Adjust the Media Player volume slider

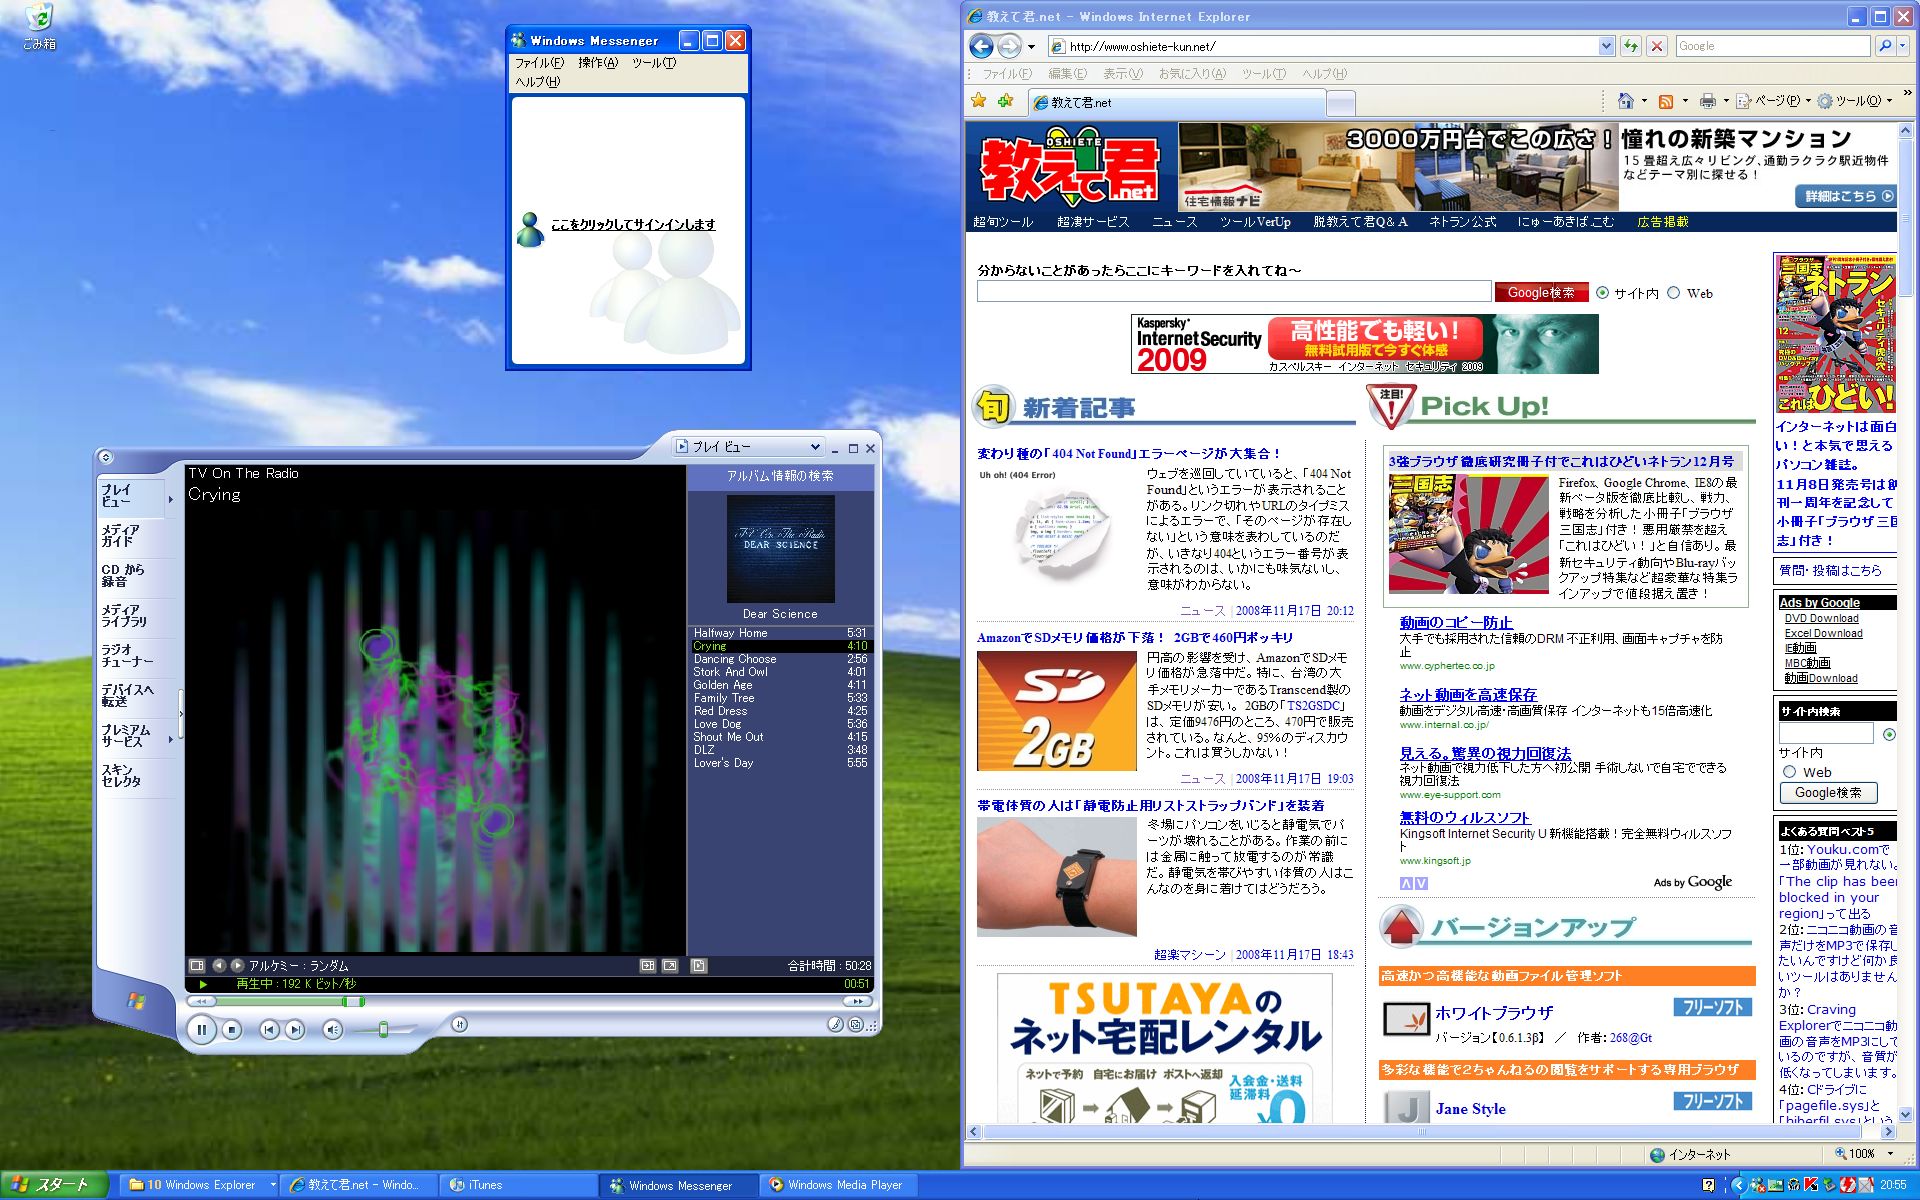383,1029
